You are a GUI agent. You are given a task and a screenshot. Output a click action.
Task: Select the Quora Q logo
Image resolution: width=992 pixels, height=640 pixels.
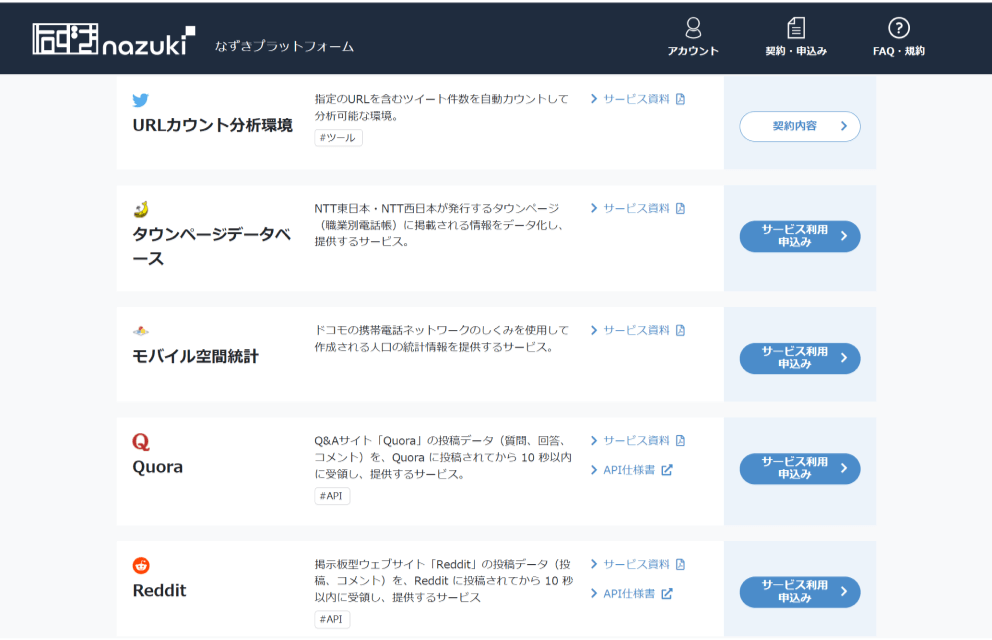click(141, 441)
